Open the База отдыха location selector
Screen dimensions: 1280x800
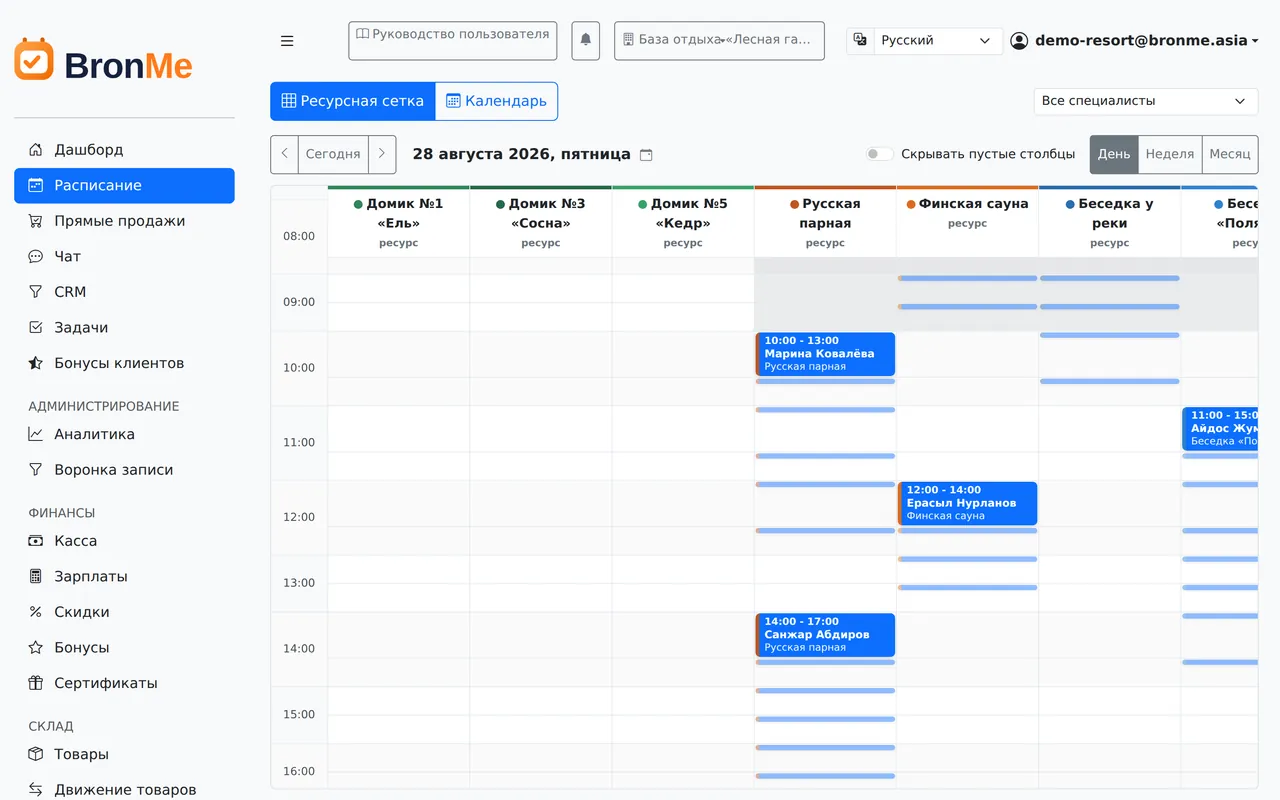tap(719, 41)
